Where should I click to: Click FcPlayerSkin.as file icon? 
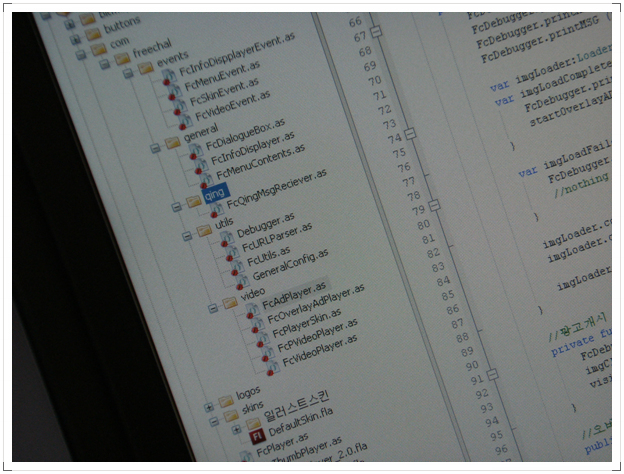pyautogui.click(x=262, y=338)
